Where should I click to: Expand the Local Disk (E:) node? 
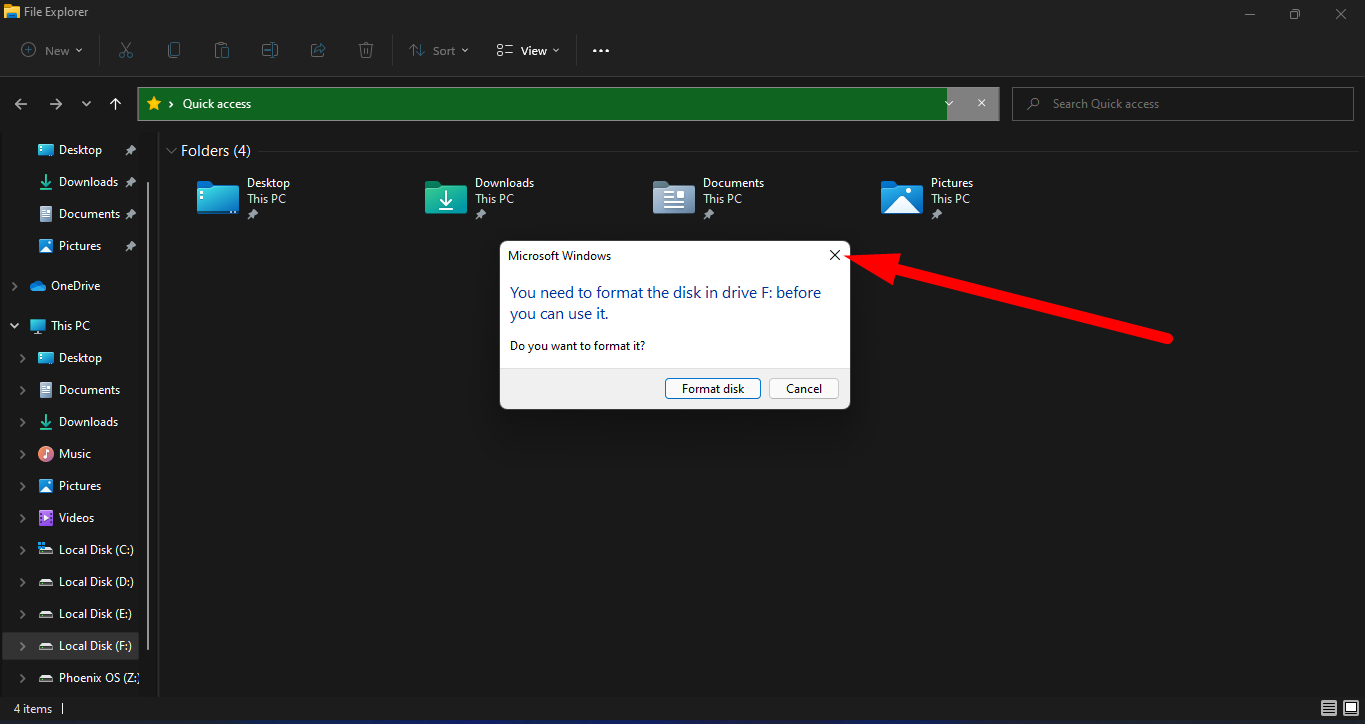23,614
